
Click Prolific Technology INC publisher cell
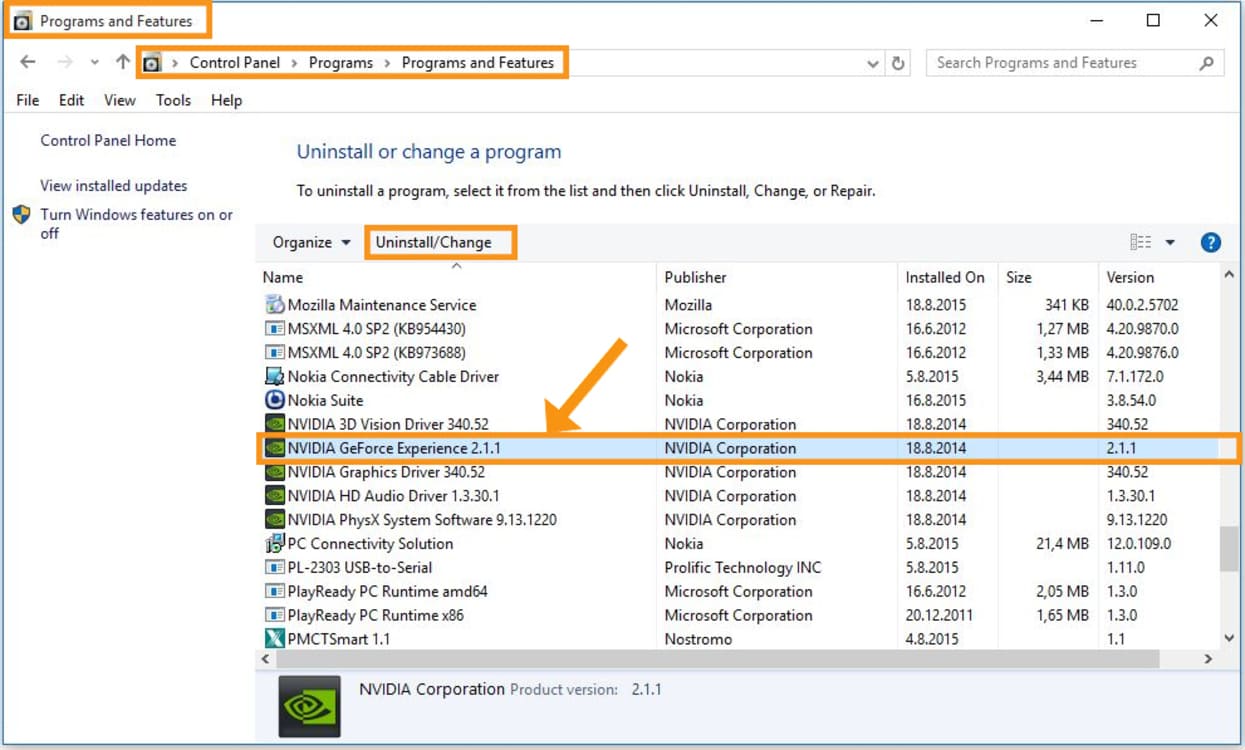[743, 568]
